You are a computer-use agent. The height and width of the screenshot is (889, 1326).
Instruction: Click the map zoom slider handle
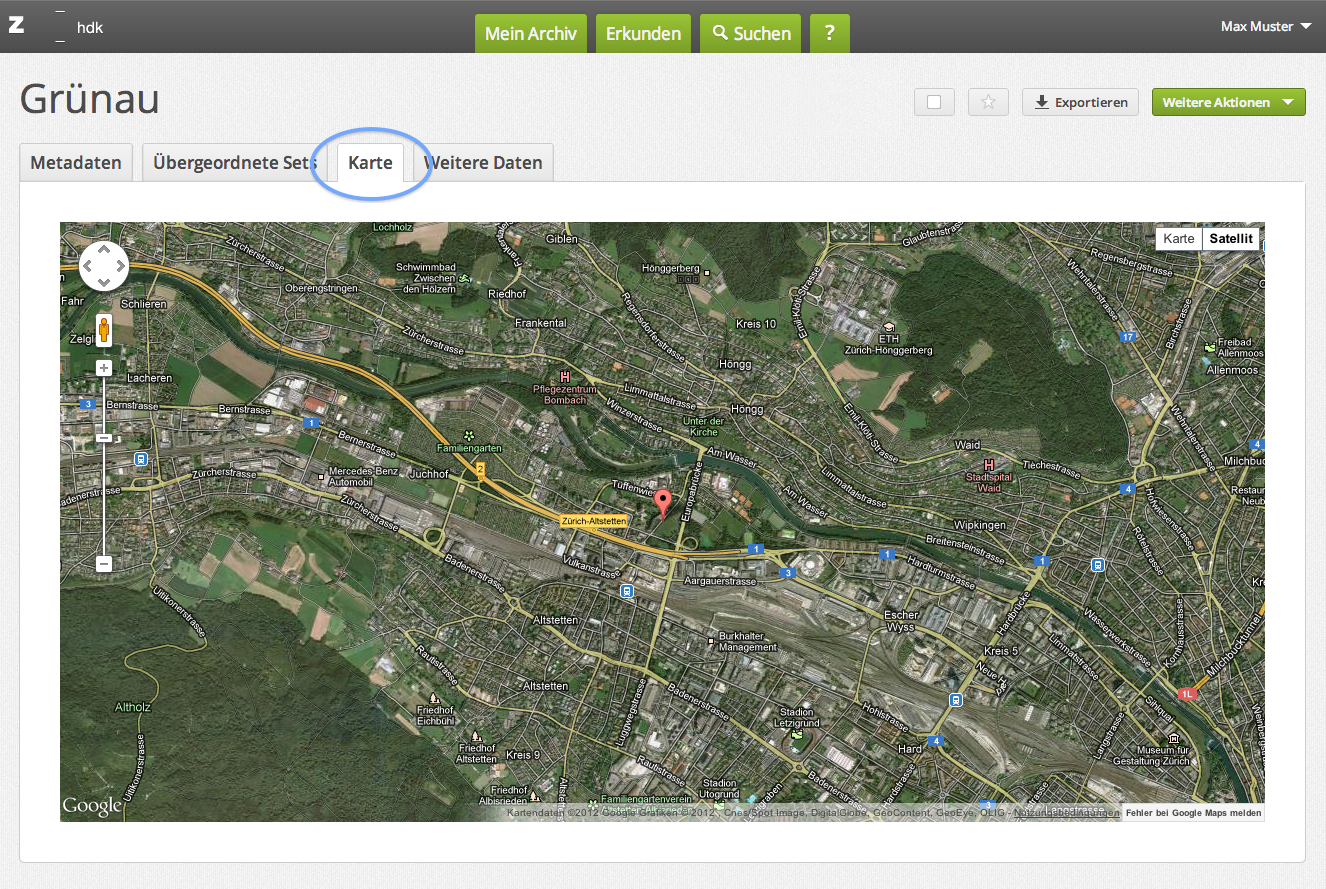[104, 438]
